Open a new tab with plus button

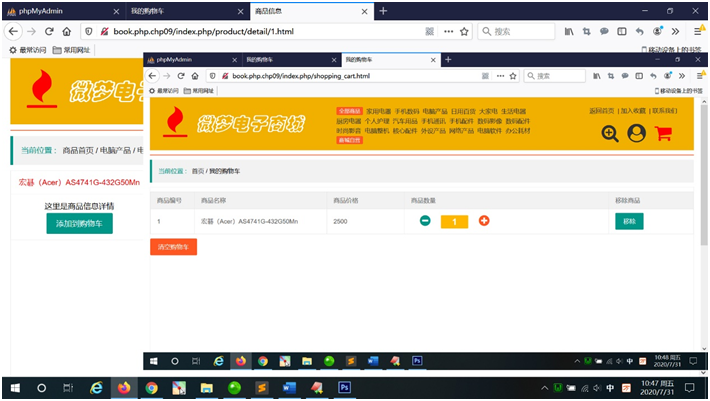tap(383, 11)
